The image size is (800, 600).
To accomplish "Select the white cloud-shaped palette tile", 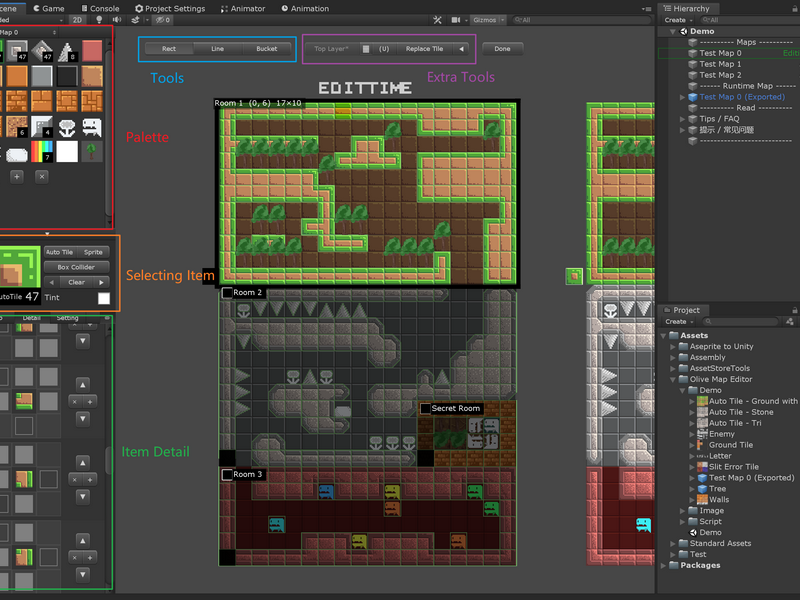I will click(17, 154).
